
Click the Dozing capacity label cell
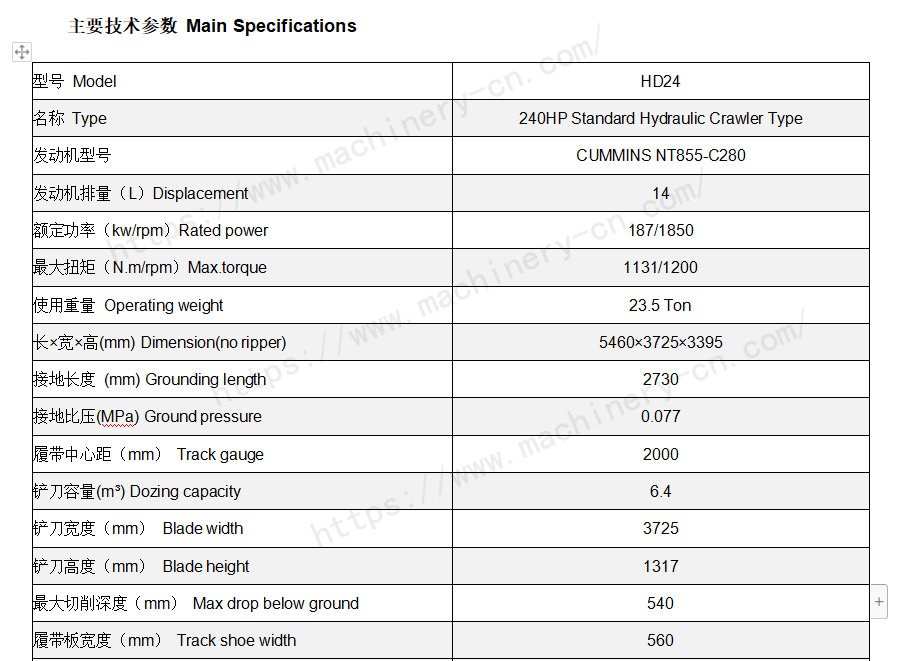[242, 491]
